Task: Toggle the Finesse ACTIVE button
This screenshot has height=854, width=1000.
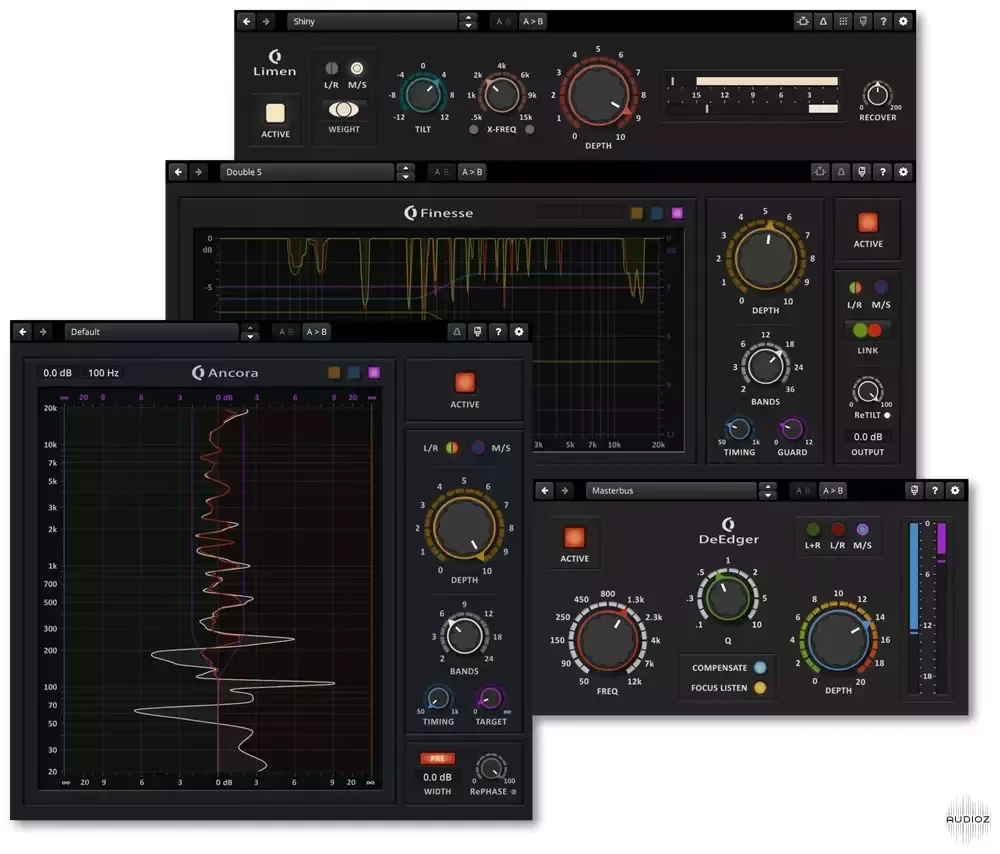Action: pos(868,223)
